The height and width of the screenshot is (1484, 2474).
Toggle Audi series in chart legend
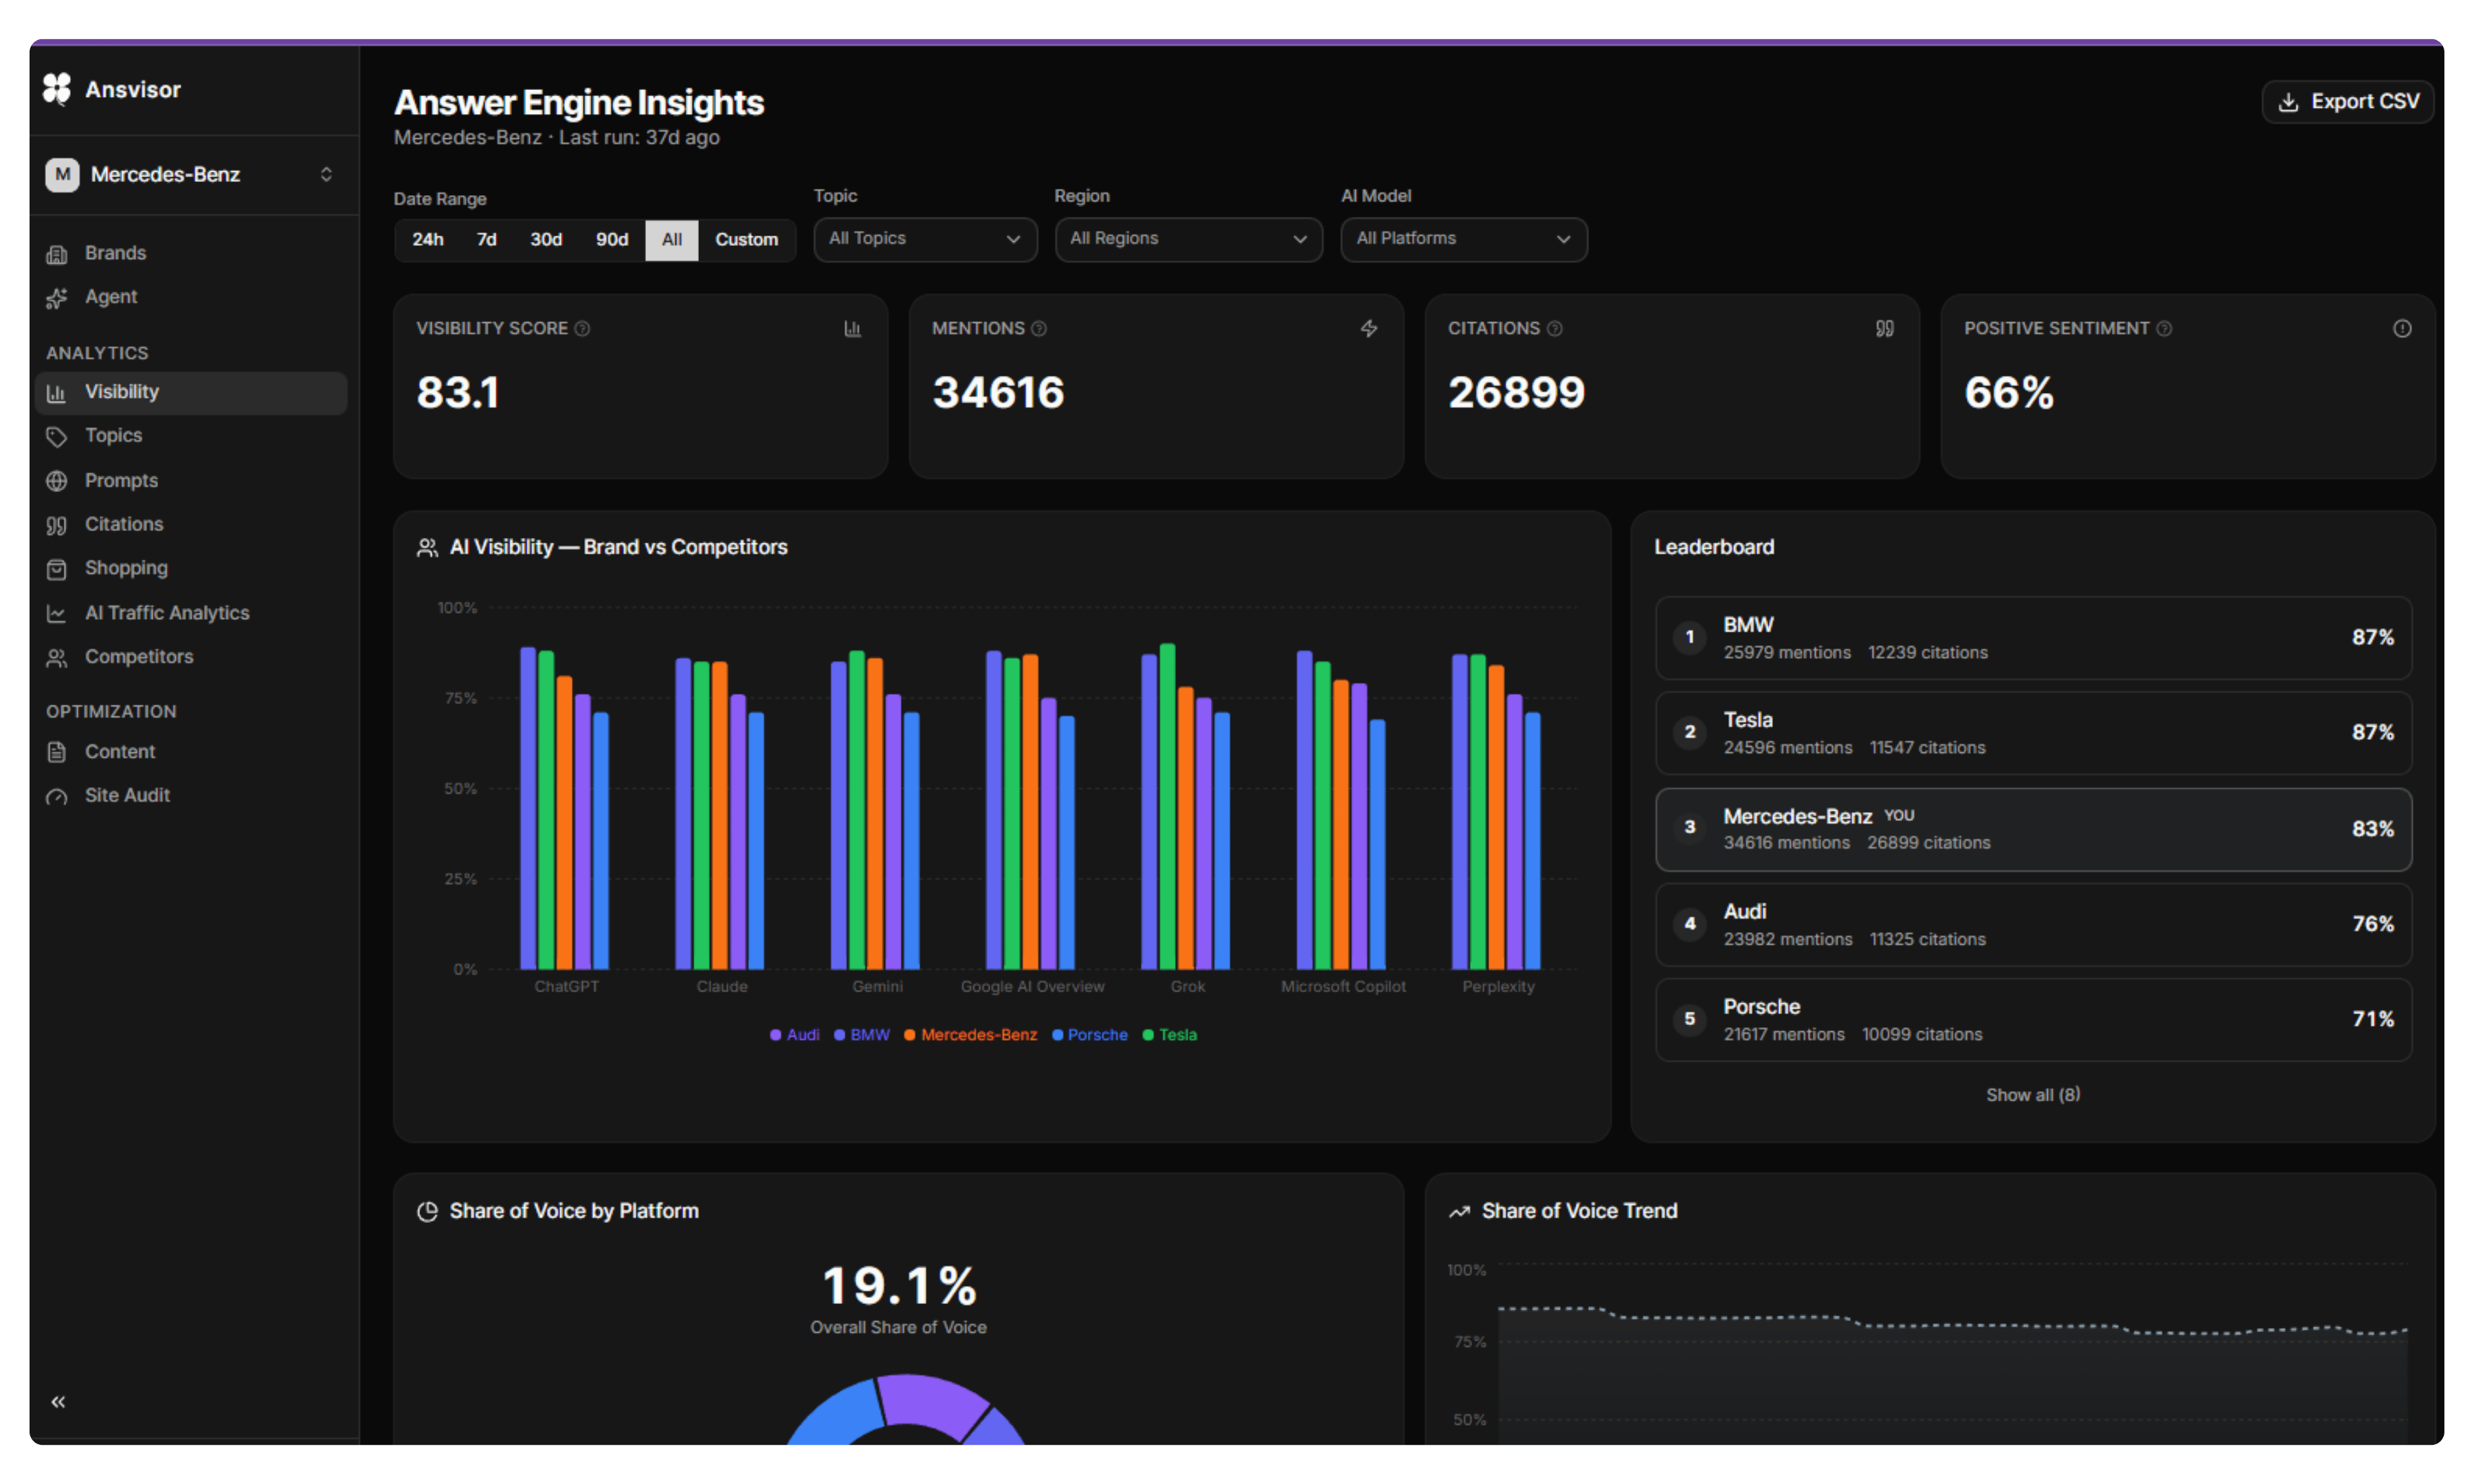coord(795,1035)
